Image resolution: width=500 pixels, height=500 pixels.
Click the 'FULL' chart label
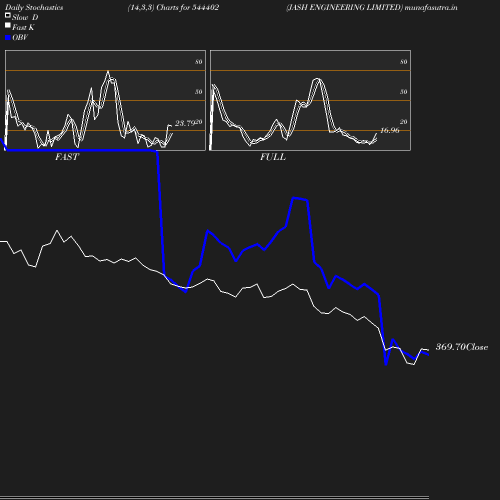click(273, 157)
